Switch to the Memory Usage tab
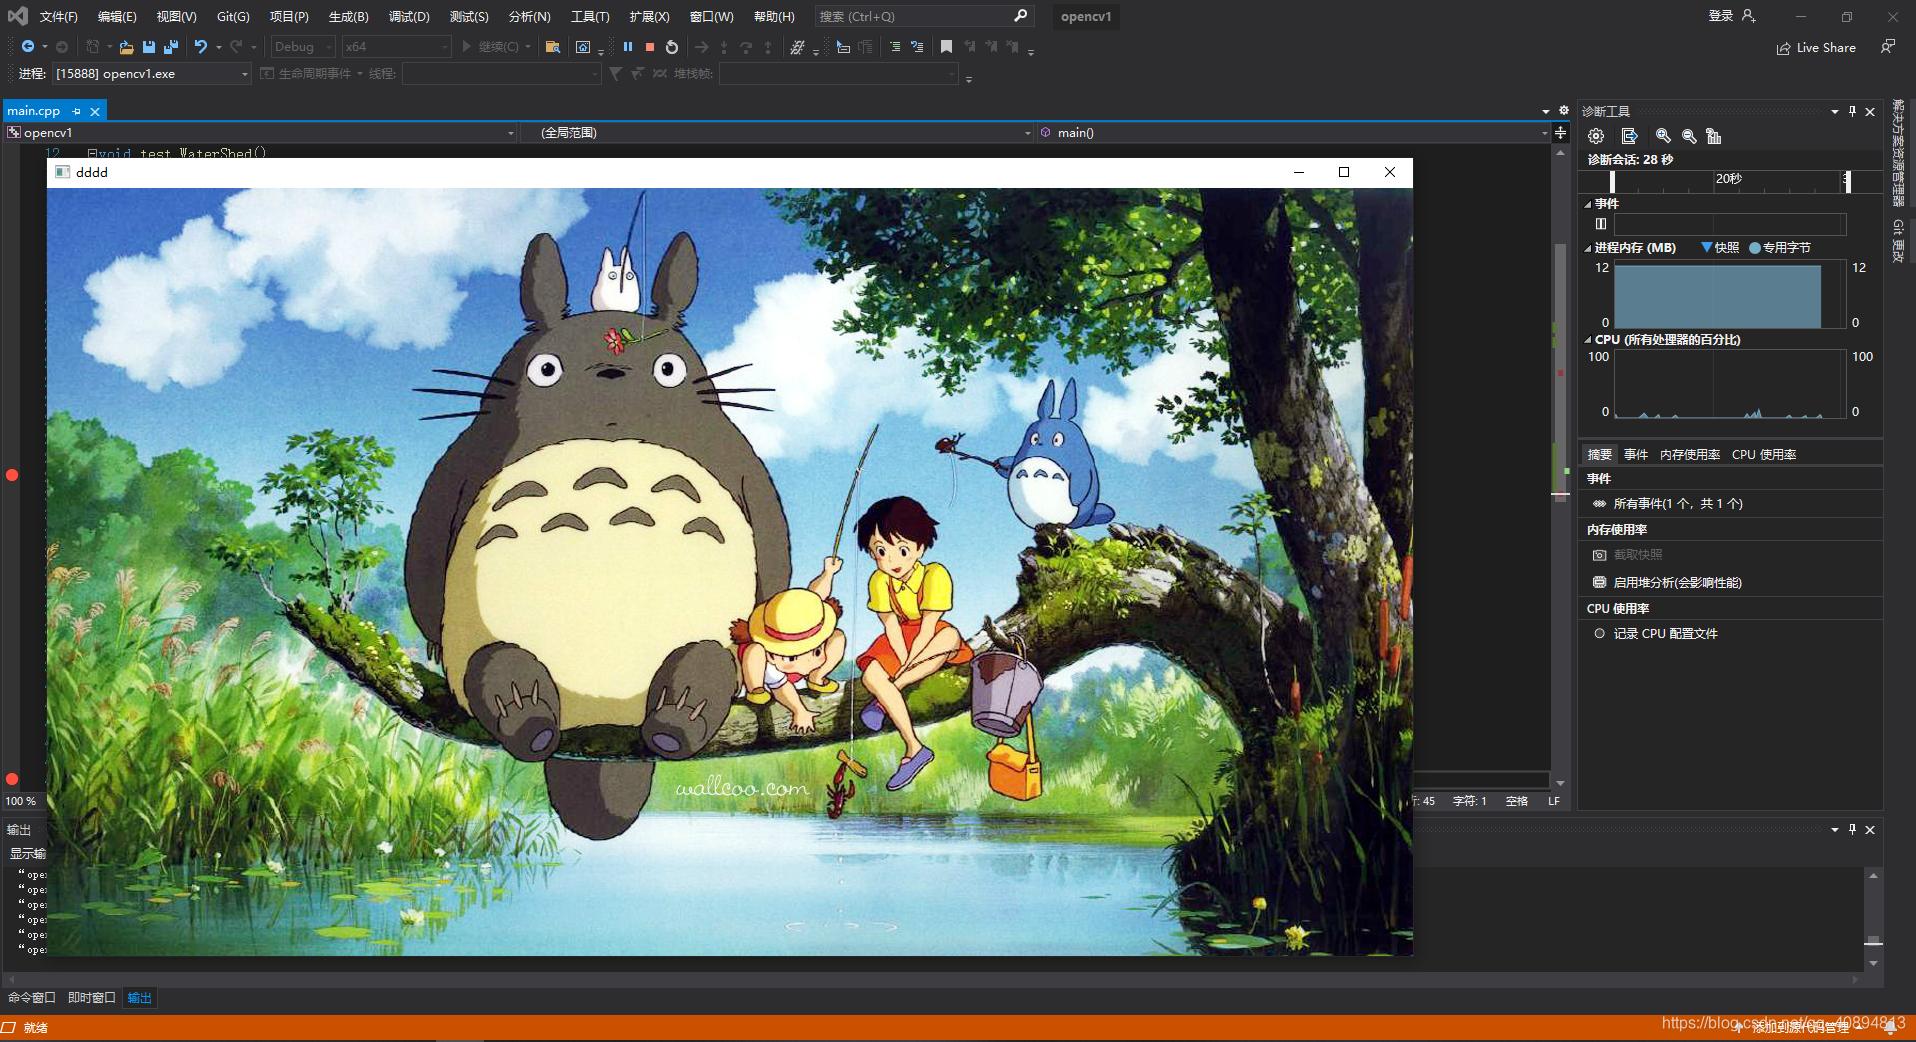This screenshot has width=1916, height=1042. [x=1690, y=454]
